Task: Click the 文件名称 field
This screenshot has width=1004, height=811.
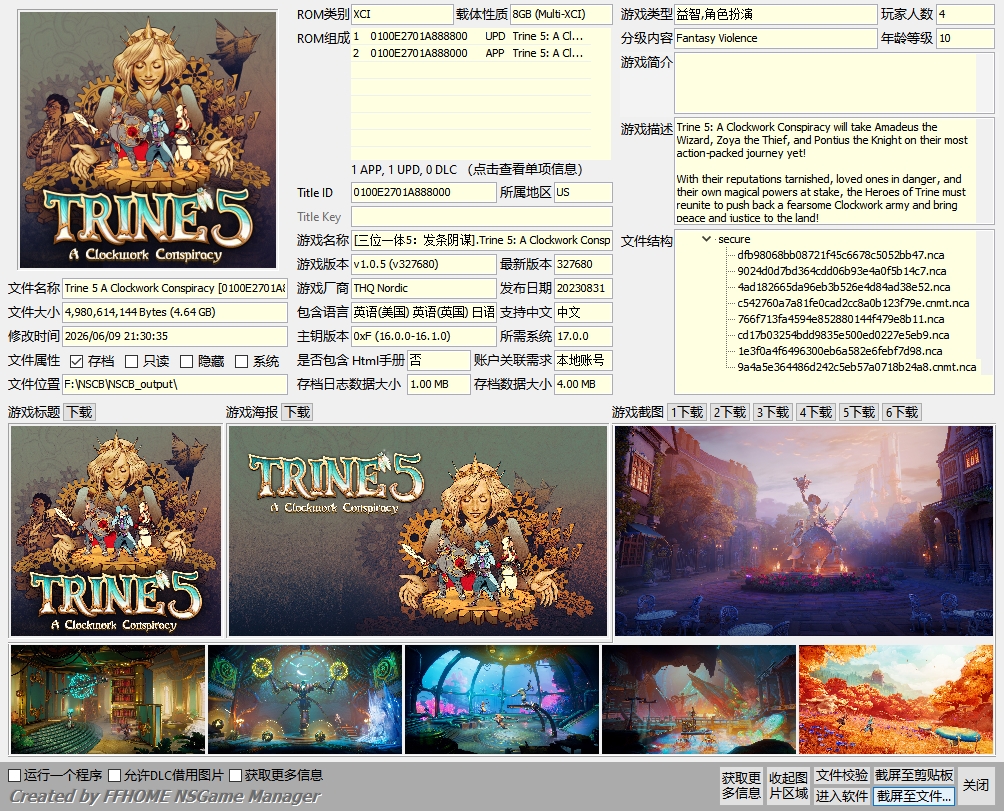Action: pyautogui.click(x=174, y=288)
